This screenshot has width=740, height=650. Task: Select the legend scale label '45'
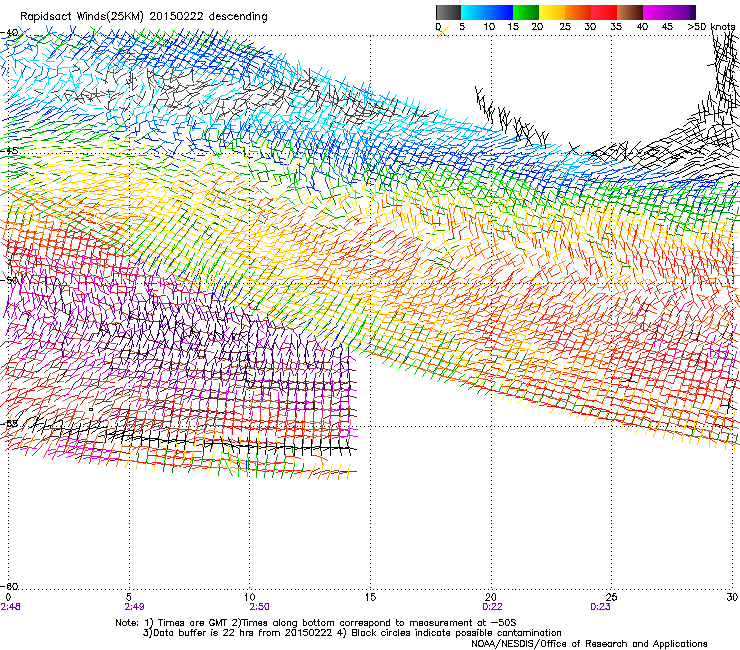667,27
